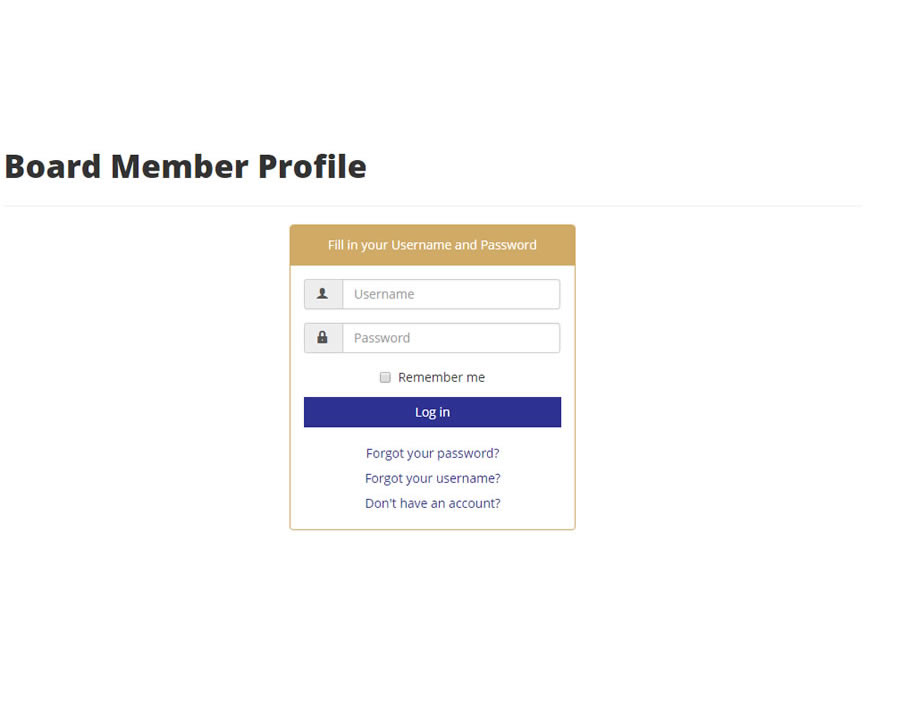Click the padlock icon beside Password field

point(322,337)
